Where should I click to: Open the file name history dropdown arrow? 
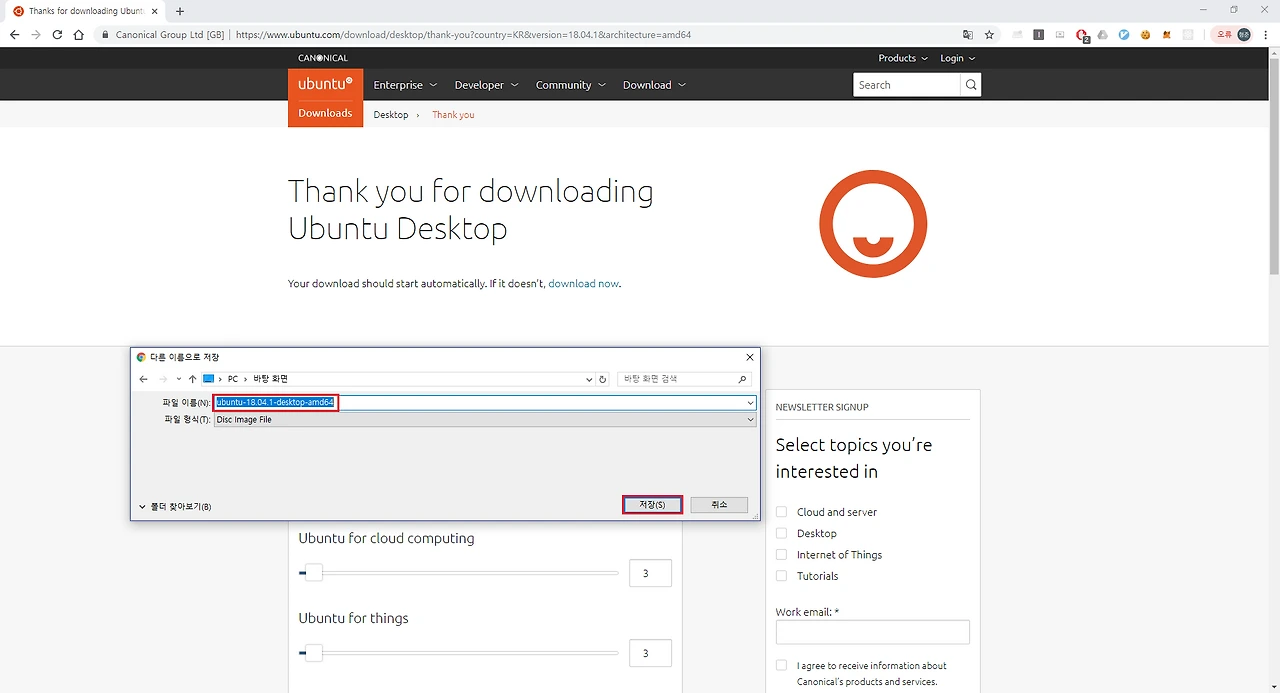click(750, 403)
